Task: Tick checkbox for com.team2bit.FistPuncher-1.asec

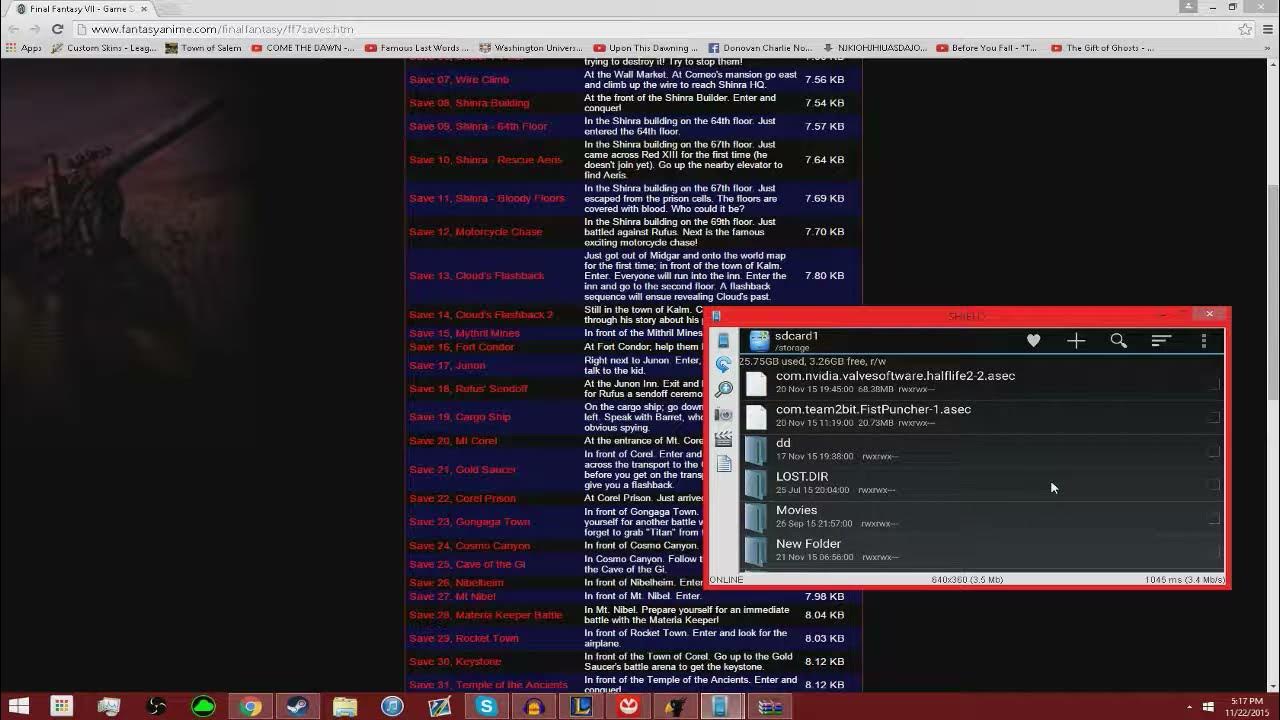Action: (x=1213, y=417)
